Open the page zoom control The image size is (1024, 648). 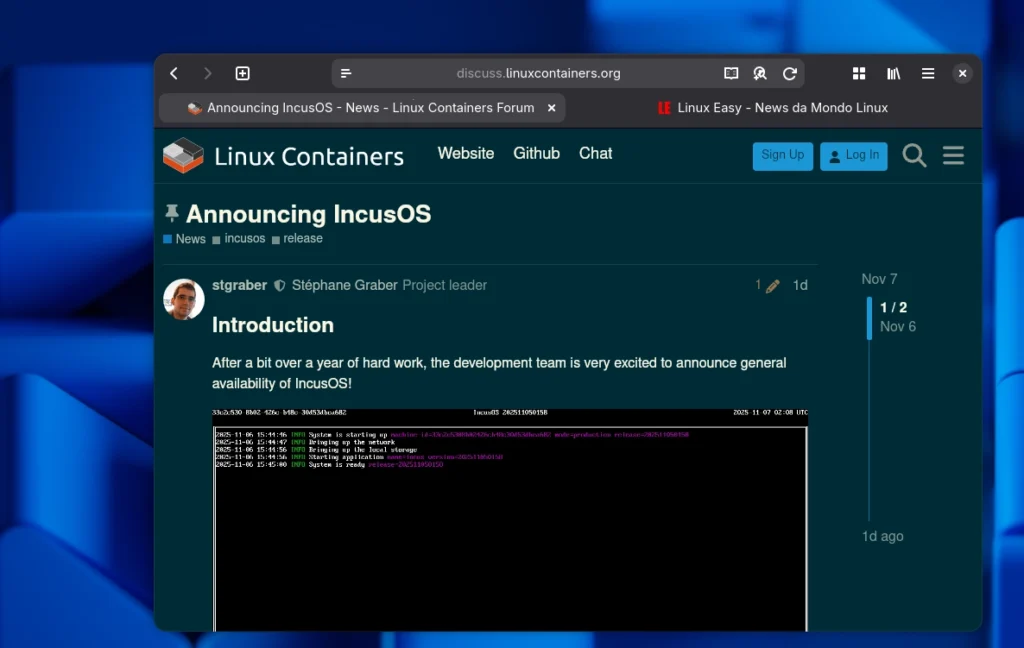pyautogui.click(x=760, y=73)
